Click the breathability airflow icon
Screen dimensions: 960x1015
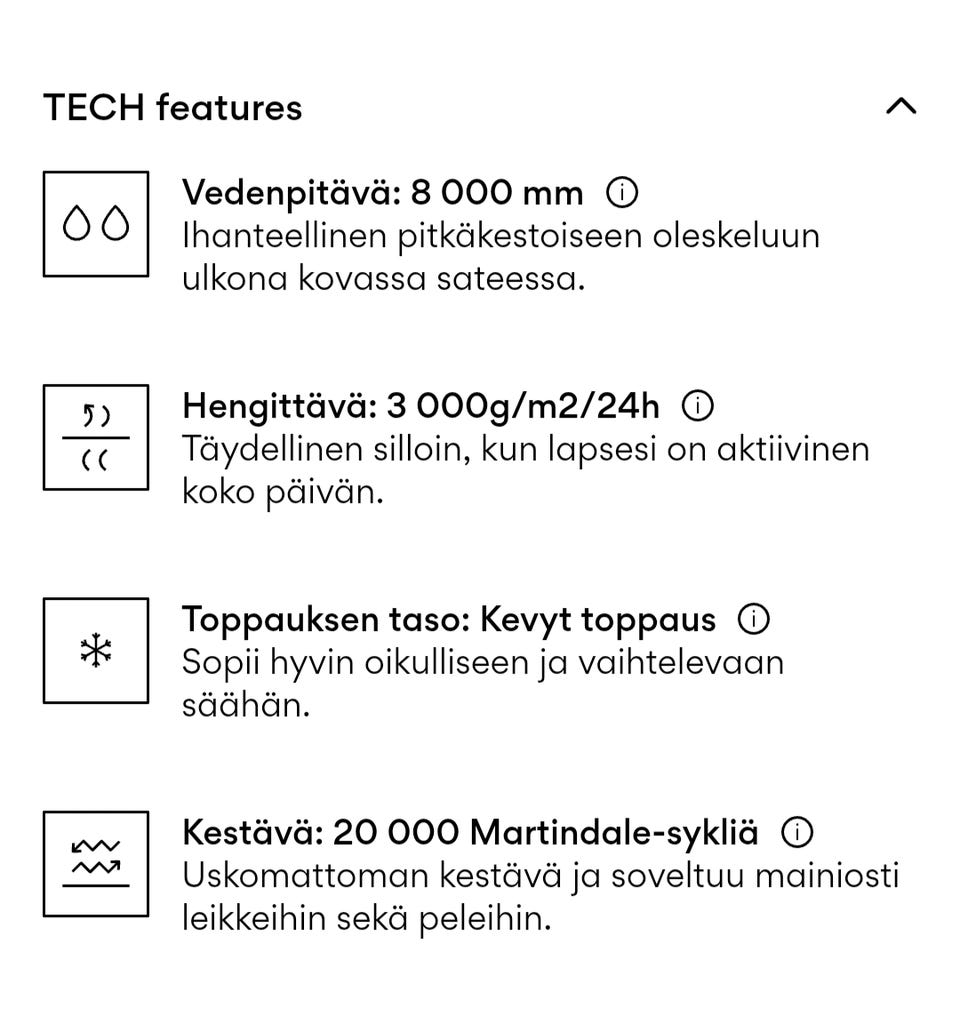96,437
